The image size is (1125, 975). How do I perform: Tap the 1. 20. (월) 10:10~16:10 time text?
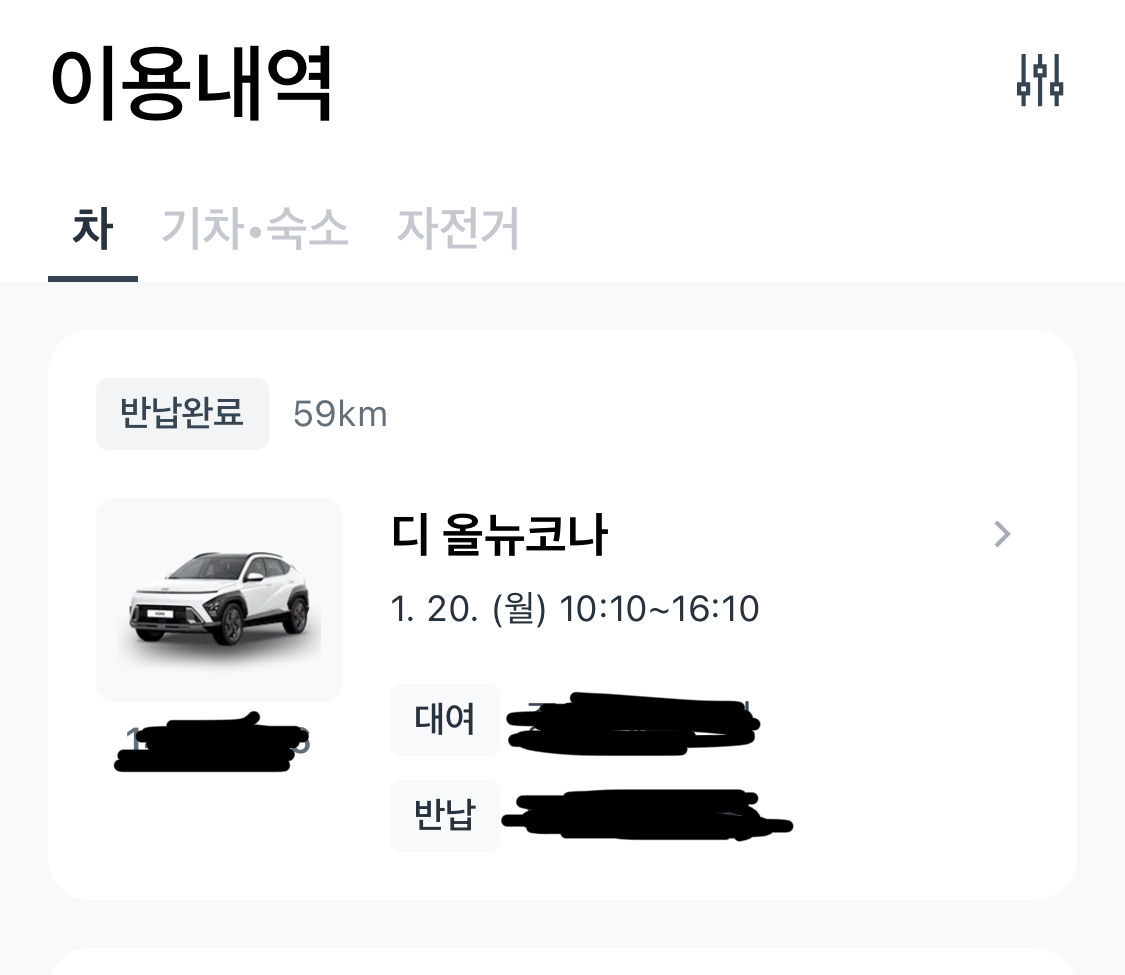coord(575,608)
